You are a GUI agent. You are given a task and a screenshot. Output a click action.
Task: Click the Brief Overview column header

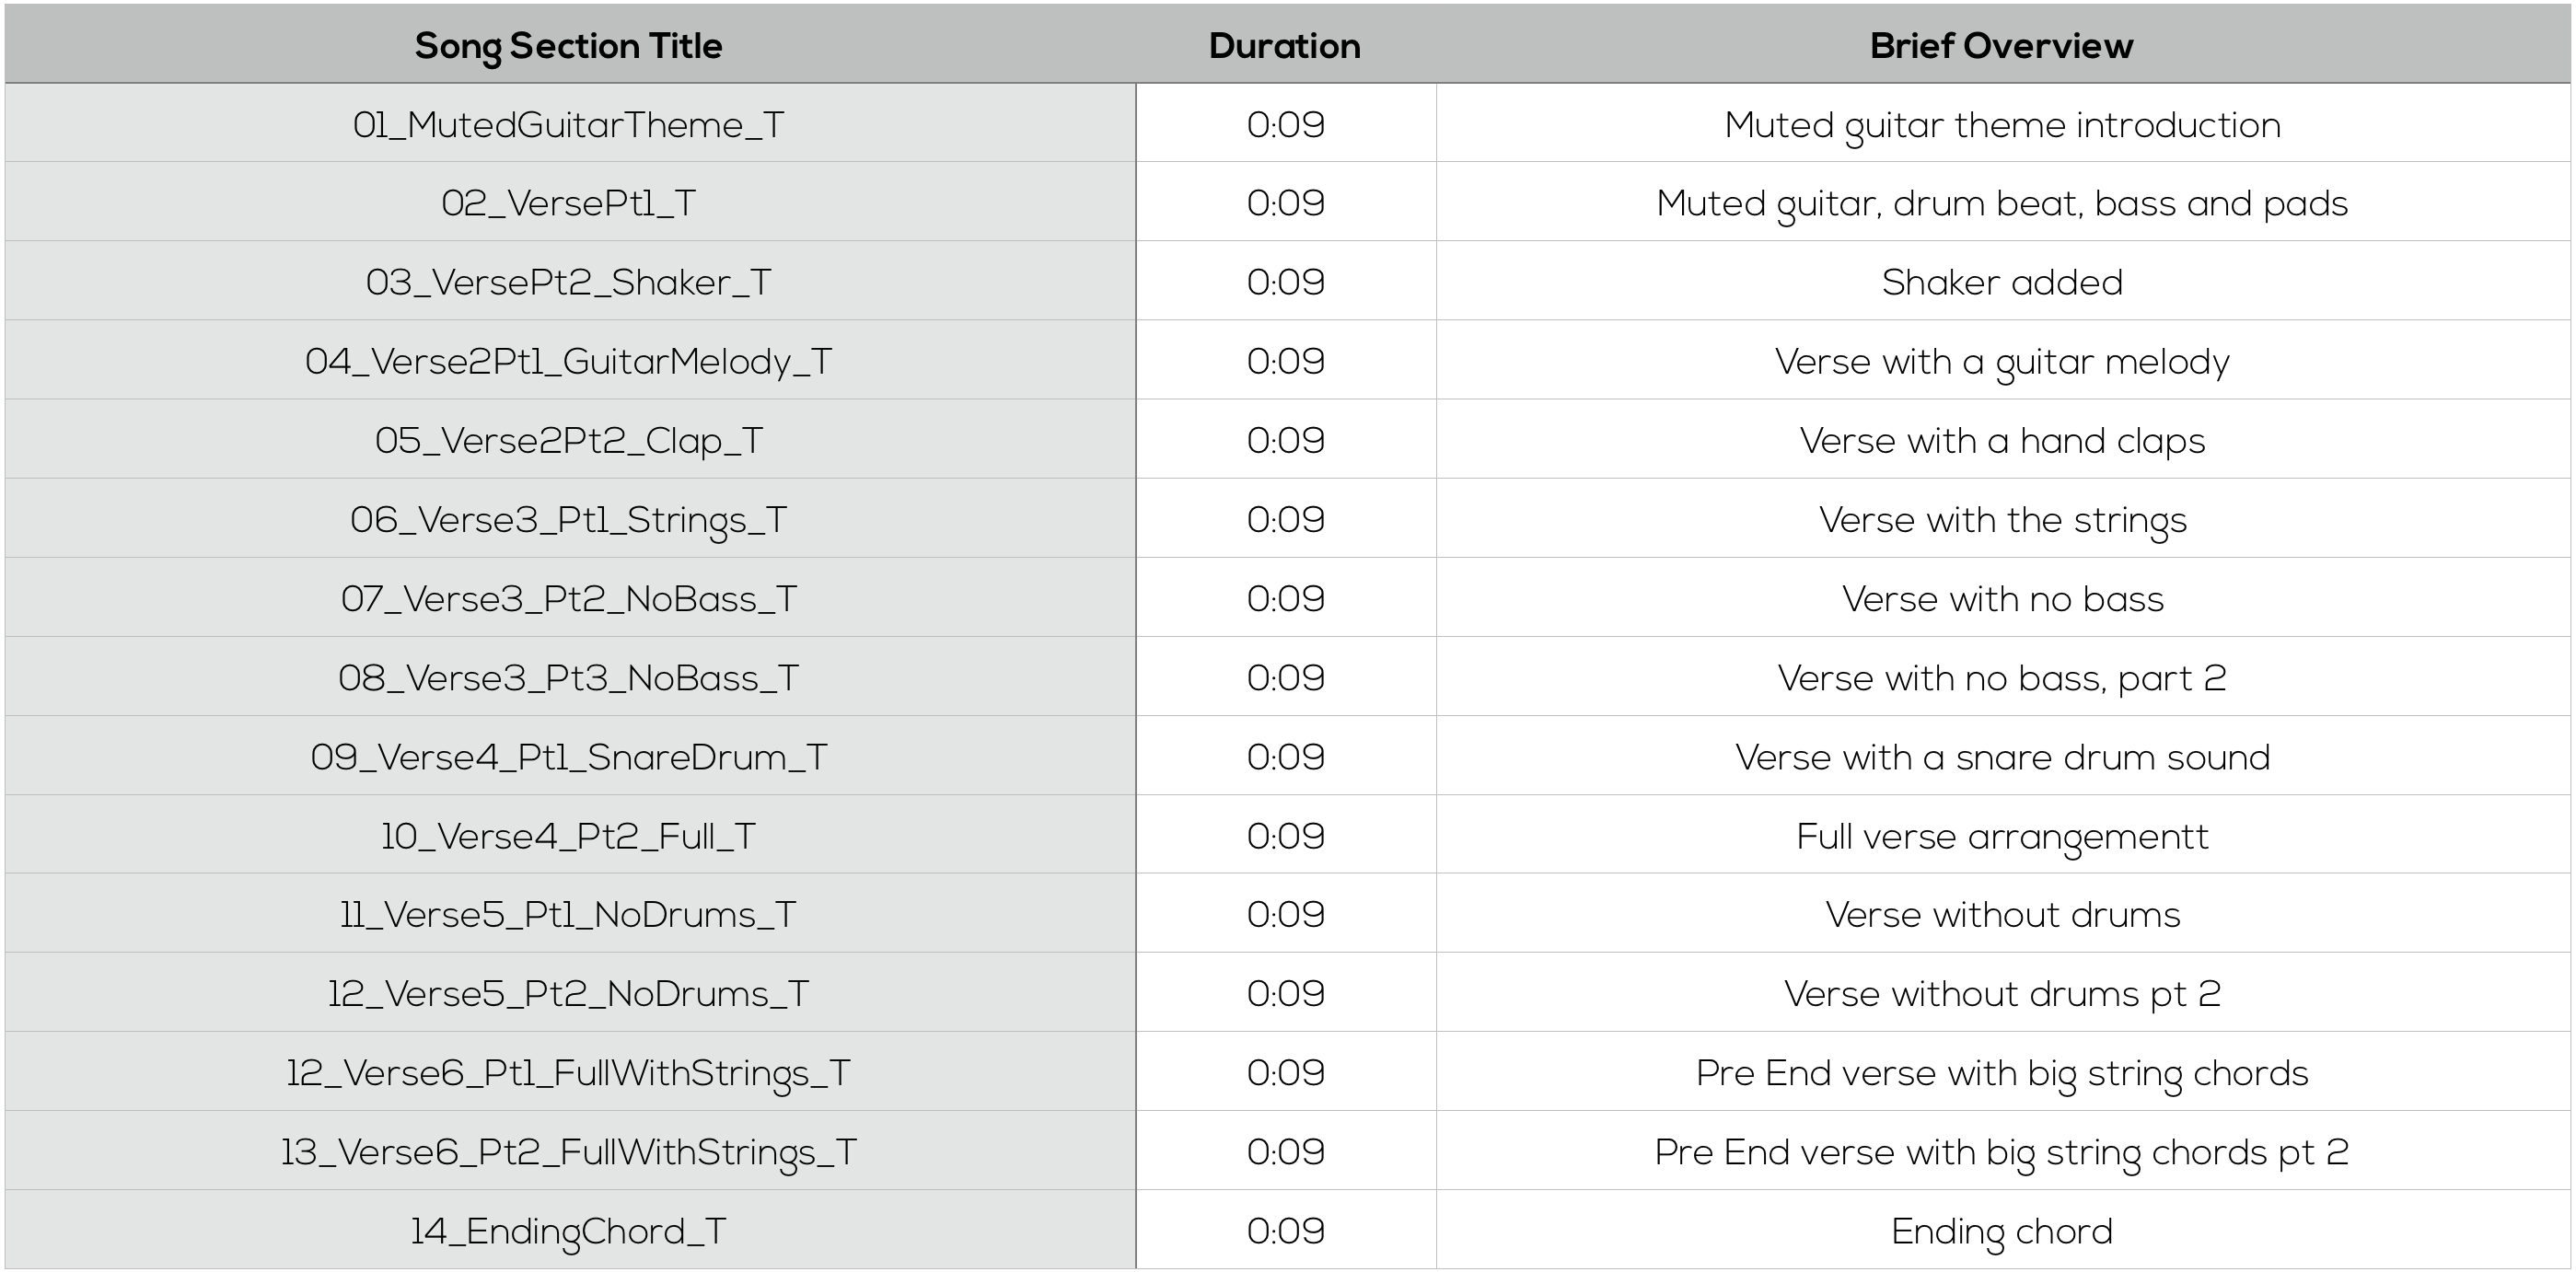[x=2002, y=46]
